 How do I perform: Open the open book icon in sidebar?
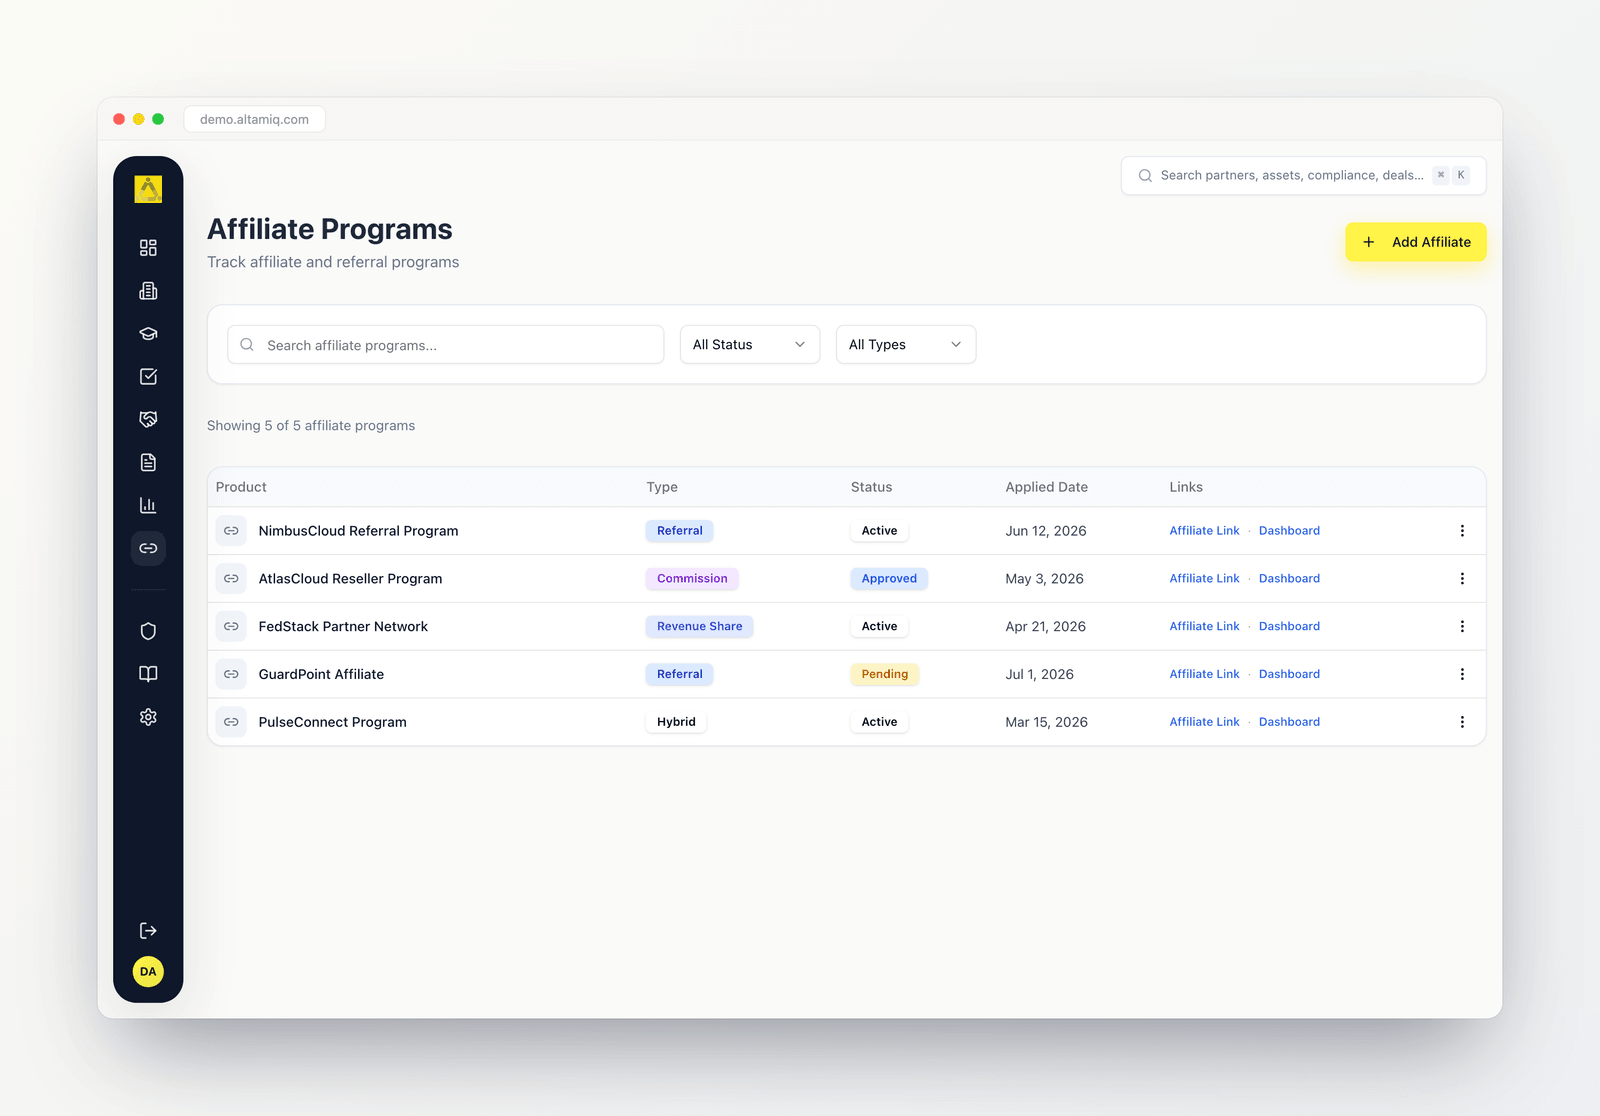(148, 674)
